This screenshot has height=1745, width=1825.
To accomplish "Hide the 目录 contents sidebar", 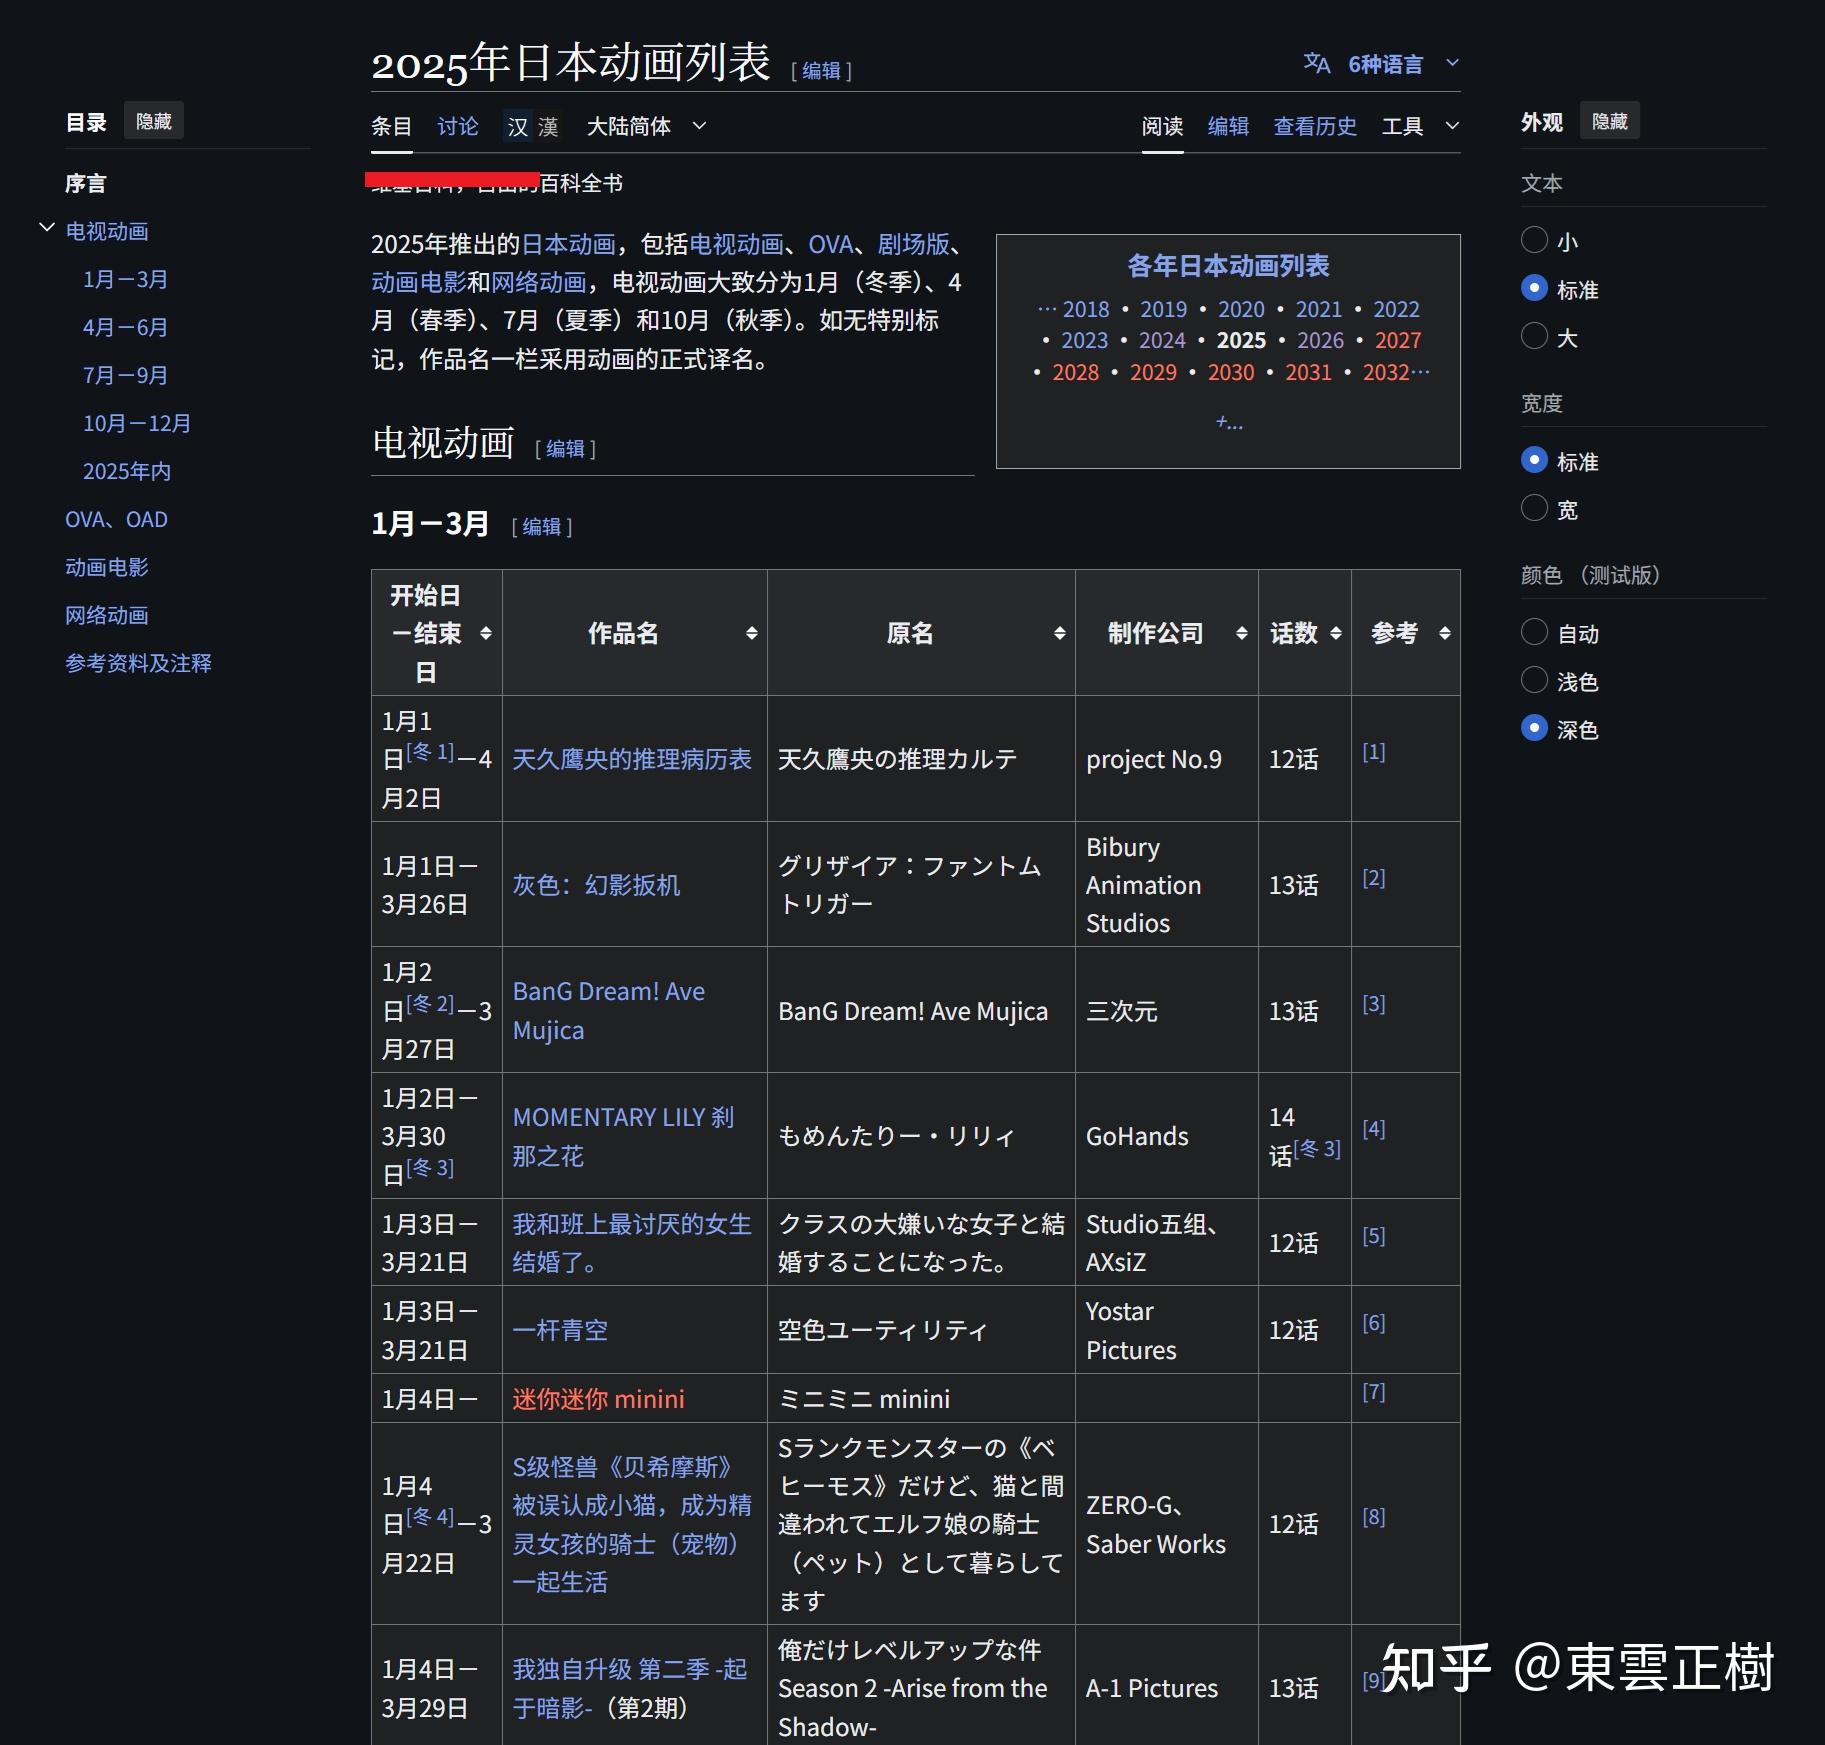I will coord(154,121).
